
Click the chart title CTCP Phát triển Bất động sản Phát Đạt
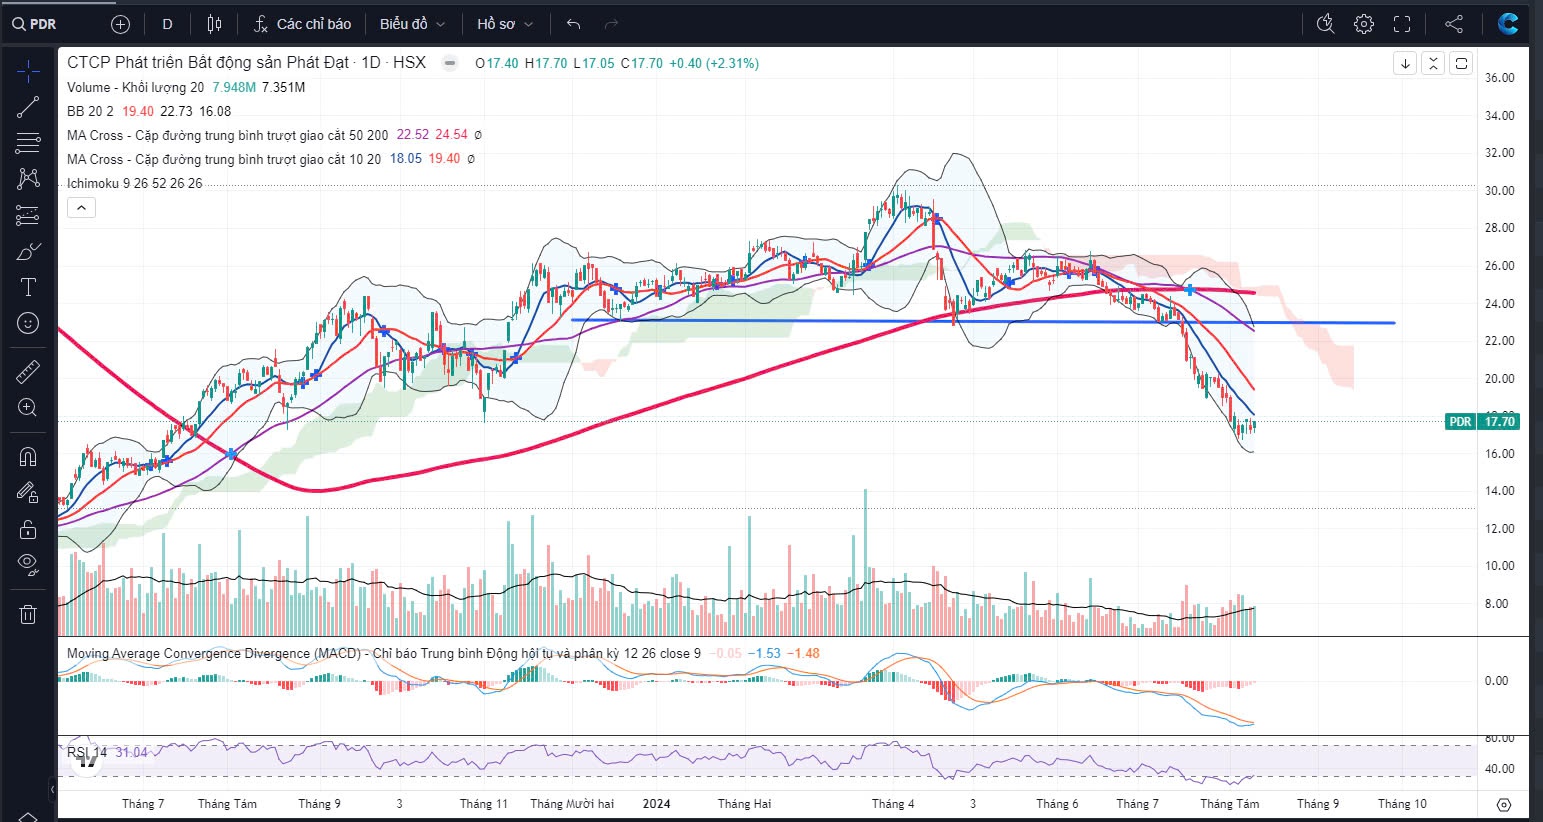pyautogui.click(x=208, y=62)
